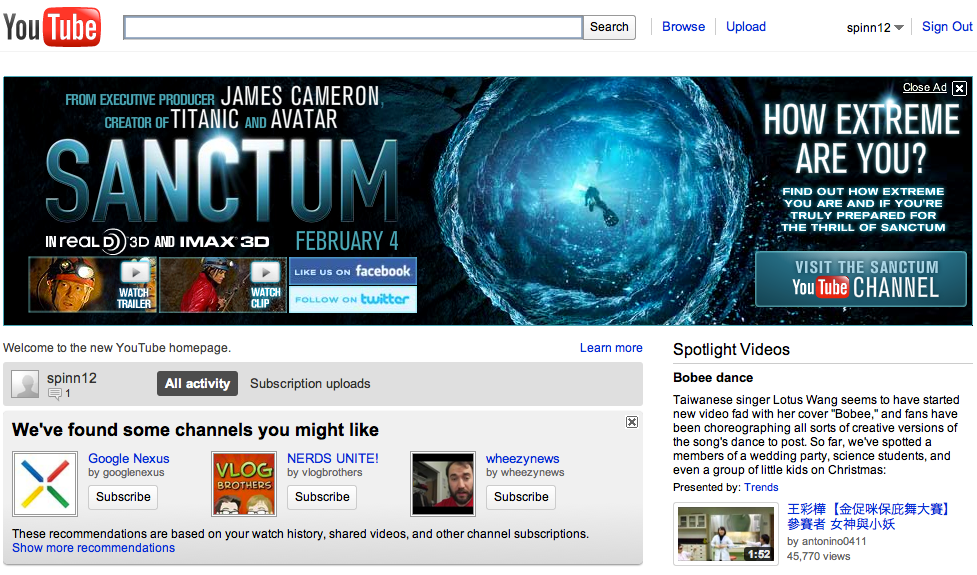Viewport: 977px width, 575px height.
Task: Open the comments icon with count 1
Action: [59, 394]
